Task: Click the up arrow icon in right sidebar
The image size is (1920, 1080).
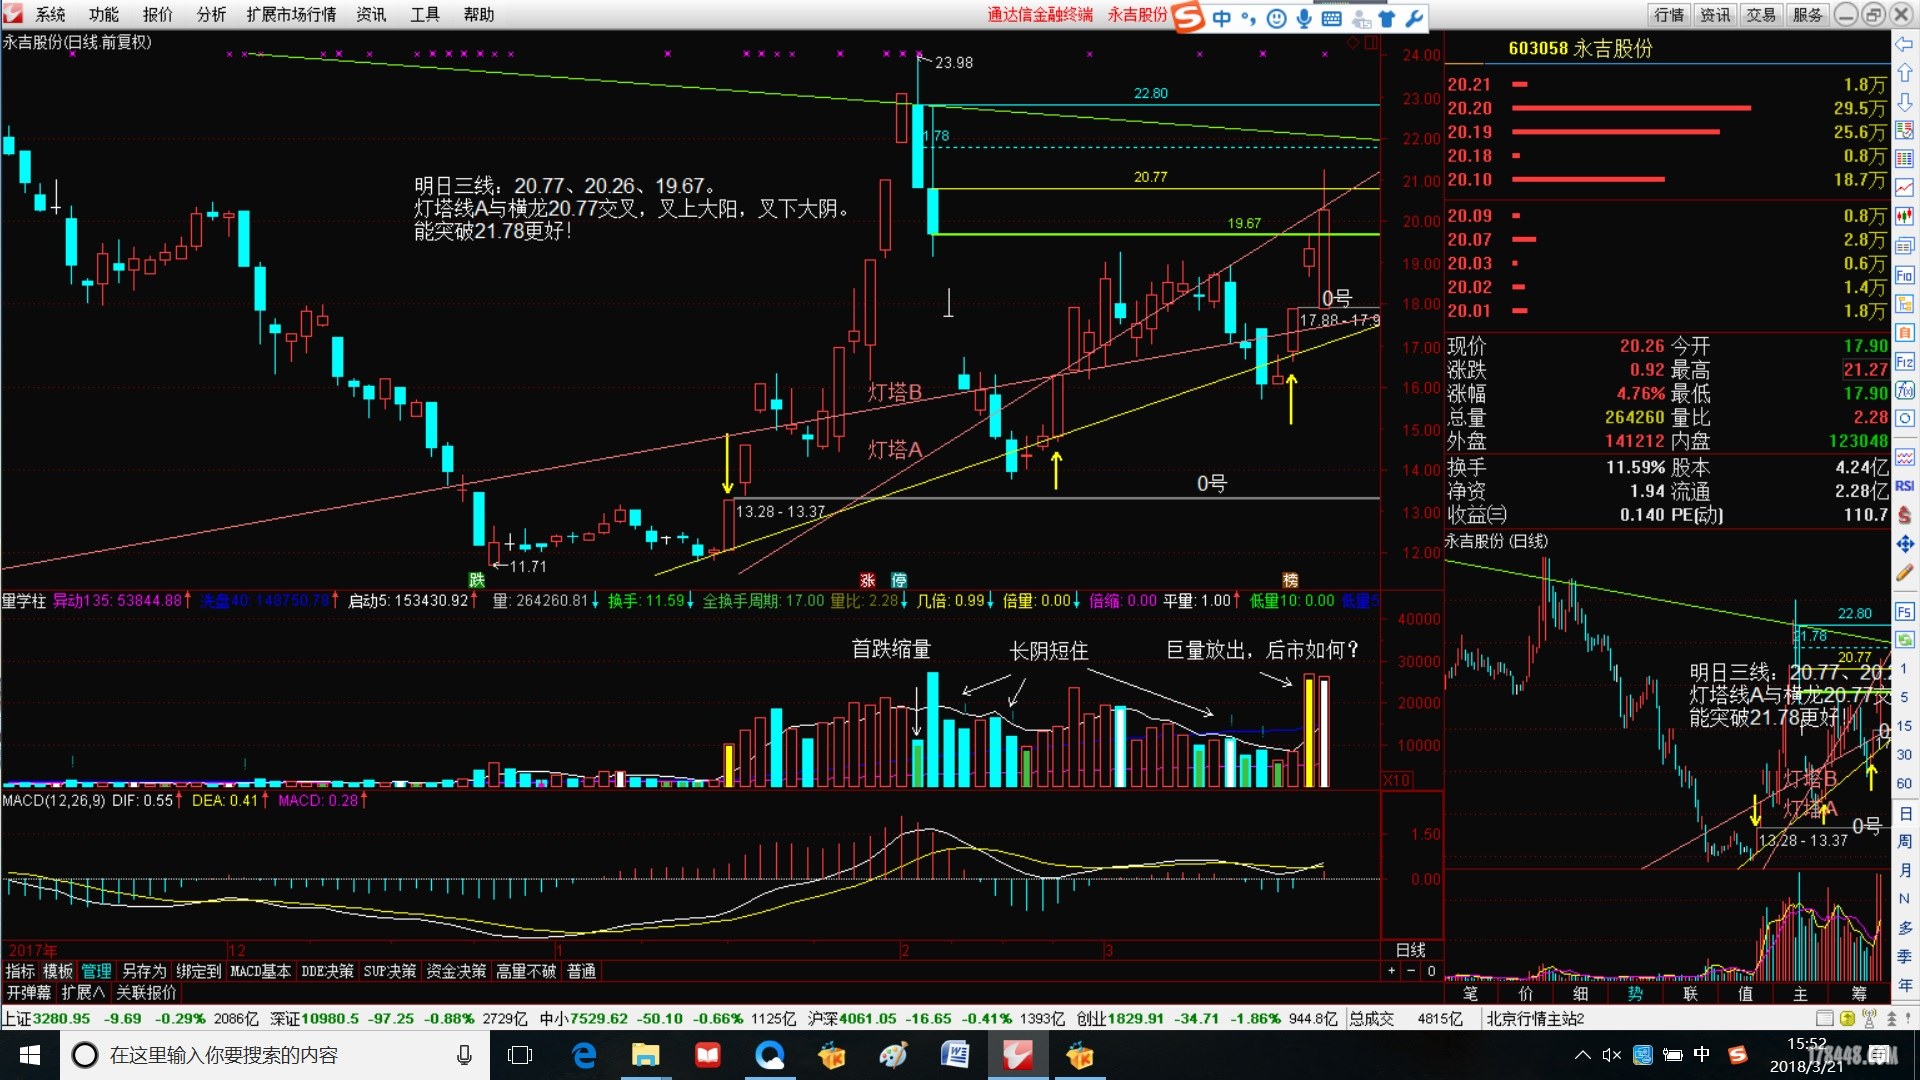Action: click(1904, 73)
